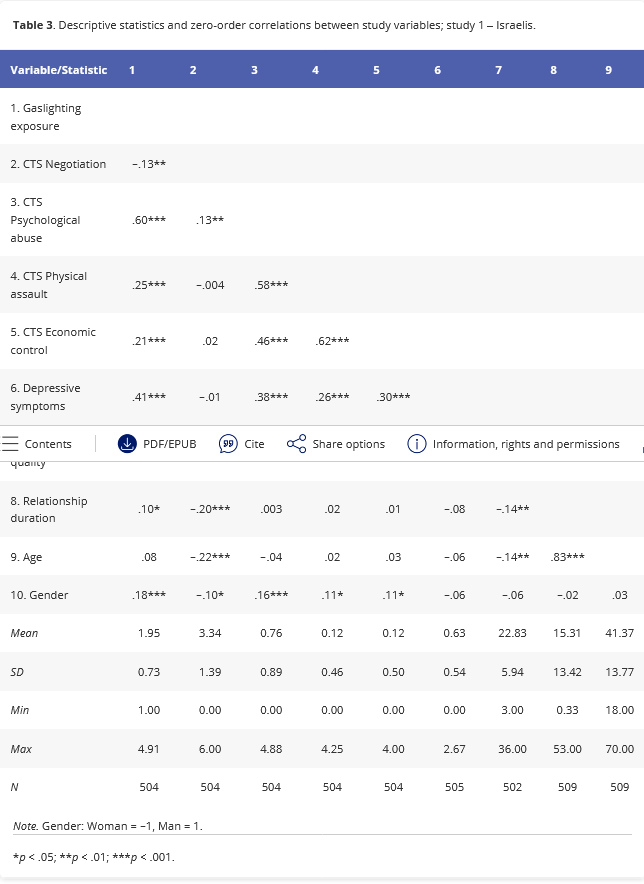Click the PDF/EPUB text label
The width and height of the screenshot is (644, 884).
pyautogui.click(x=170, y=444)
